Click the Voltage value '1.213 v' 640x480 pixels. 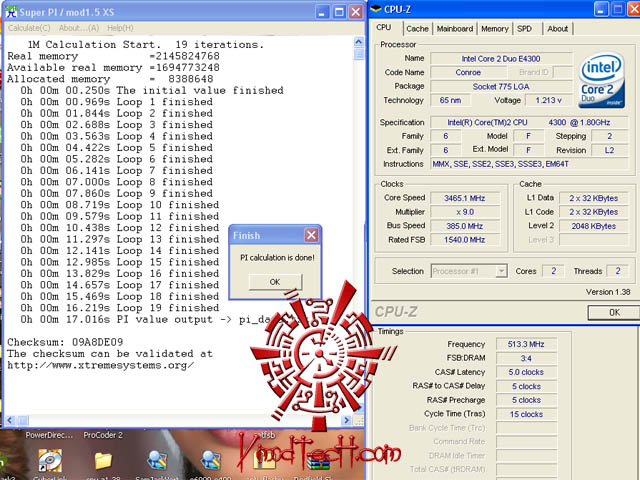pos(549,100)
